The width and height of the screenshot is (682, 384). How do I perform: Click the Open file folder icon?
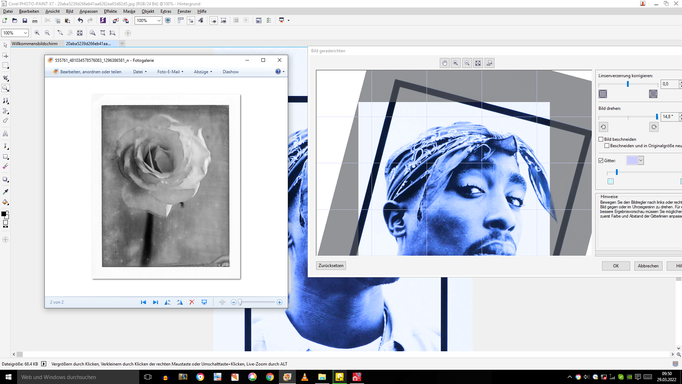point(15,20)
